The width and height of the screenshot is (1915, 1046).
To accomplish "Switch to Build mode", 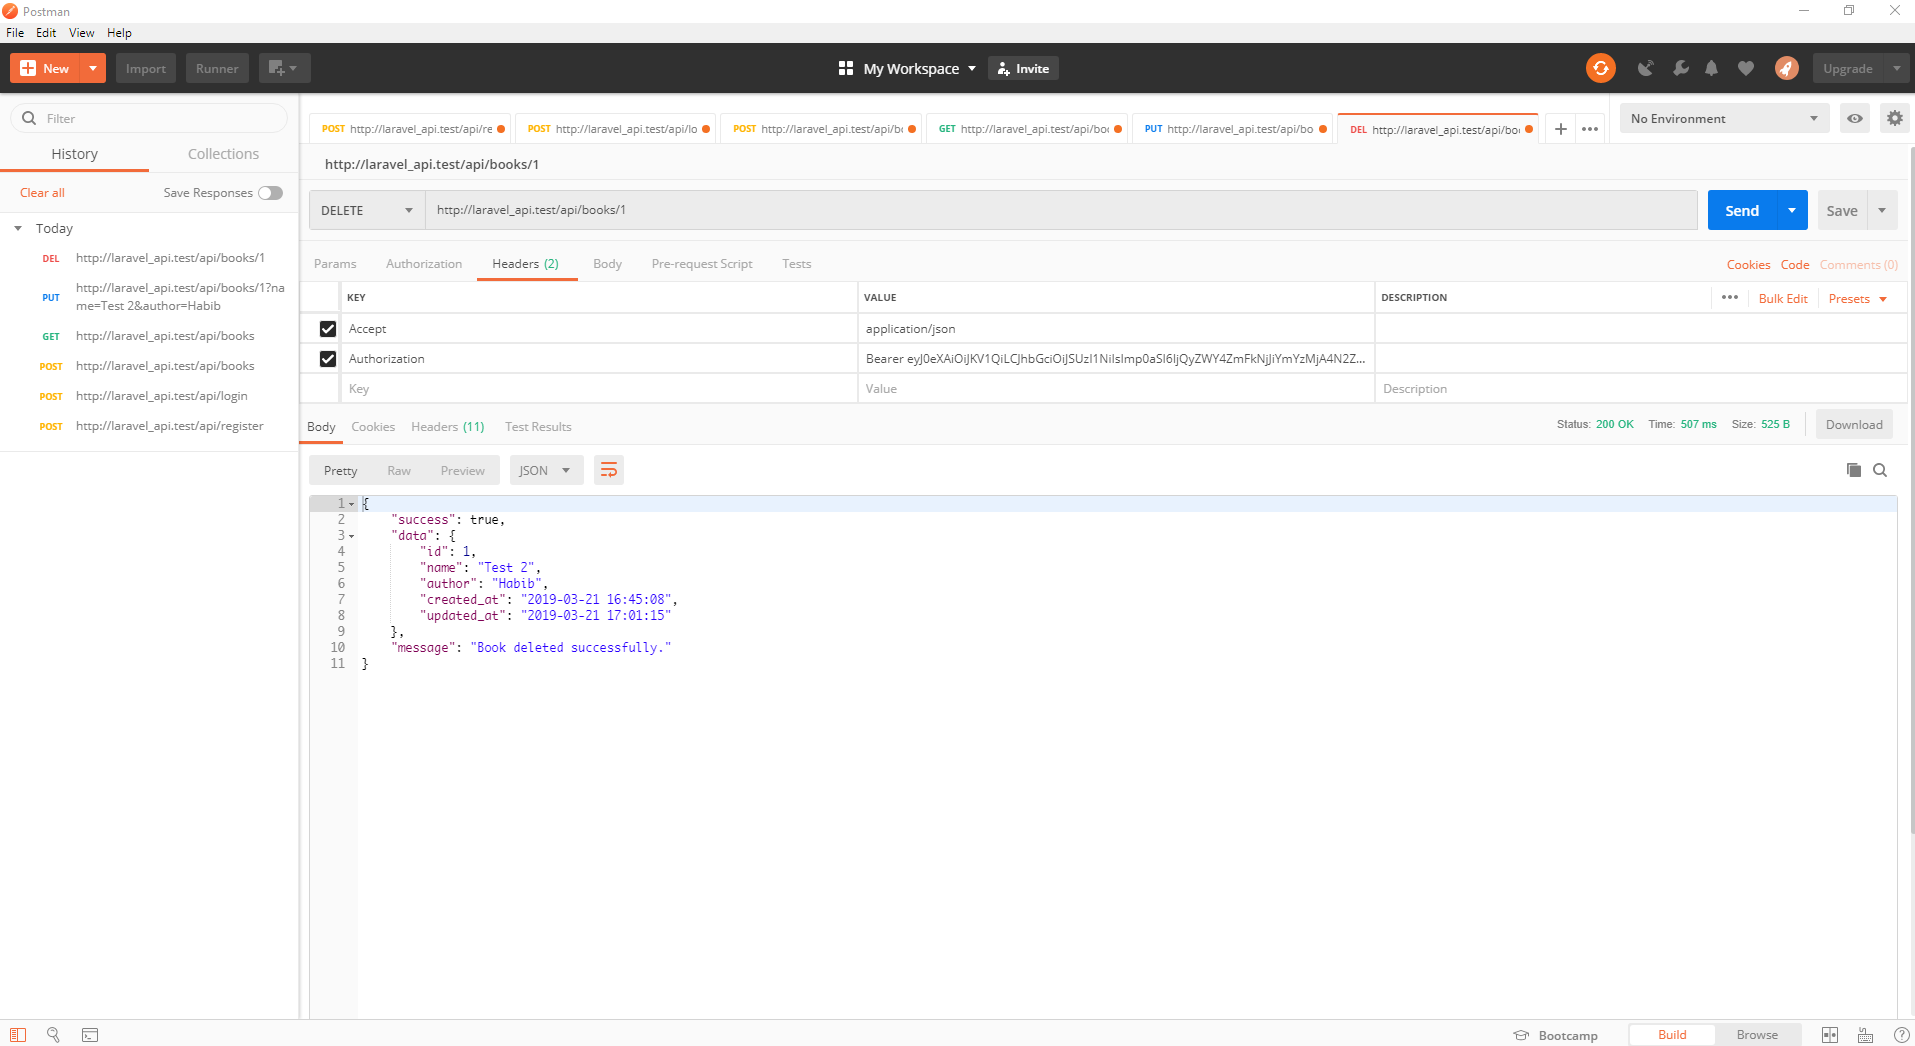I will tap(1672, 1035).
